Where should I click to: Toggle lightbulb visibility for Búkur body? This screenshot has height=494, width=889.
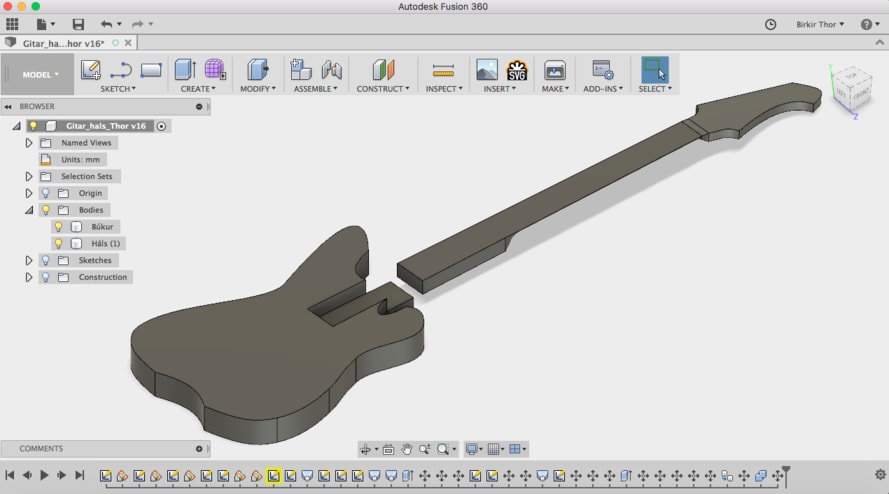(x=58, y=227)
